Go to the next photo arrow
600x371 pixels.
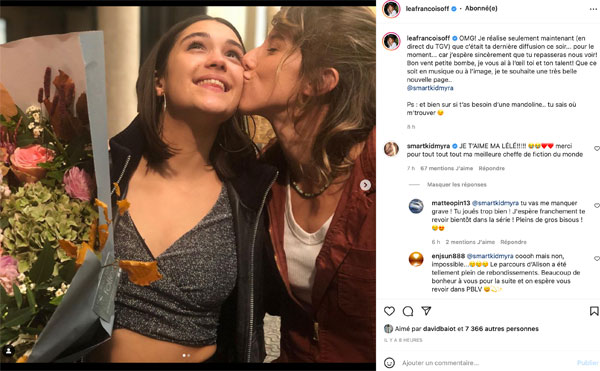click(365, 185)
